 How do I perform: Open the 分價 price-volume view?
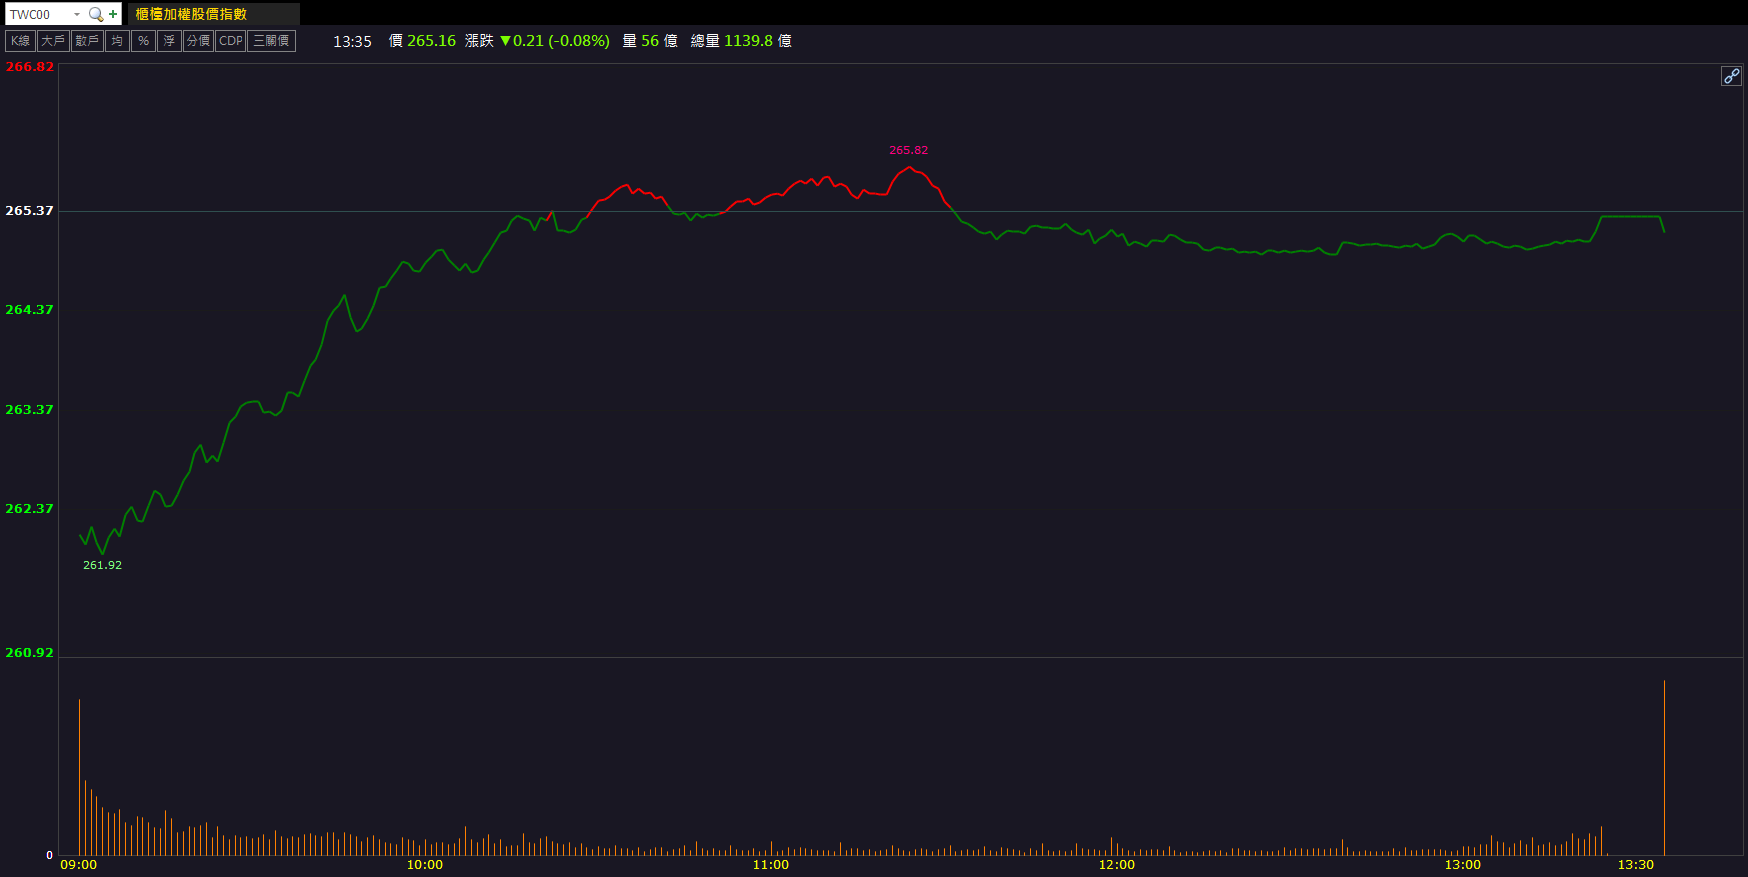198,41
